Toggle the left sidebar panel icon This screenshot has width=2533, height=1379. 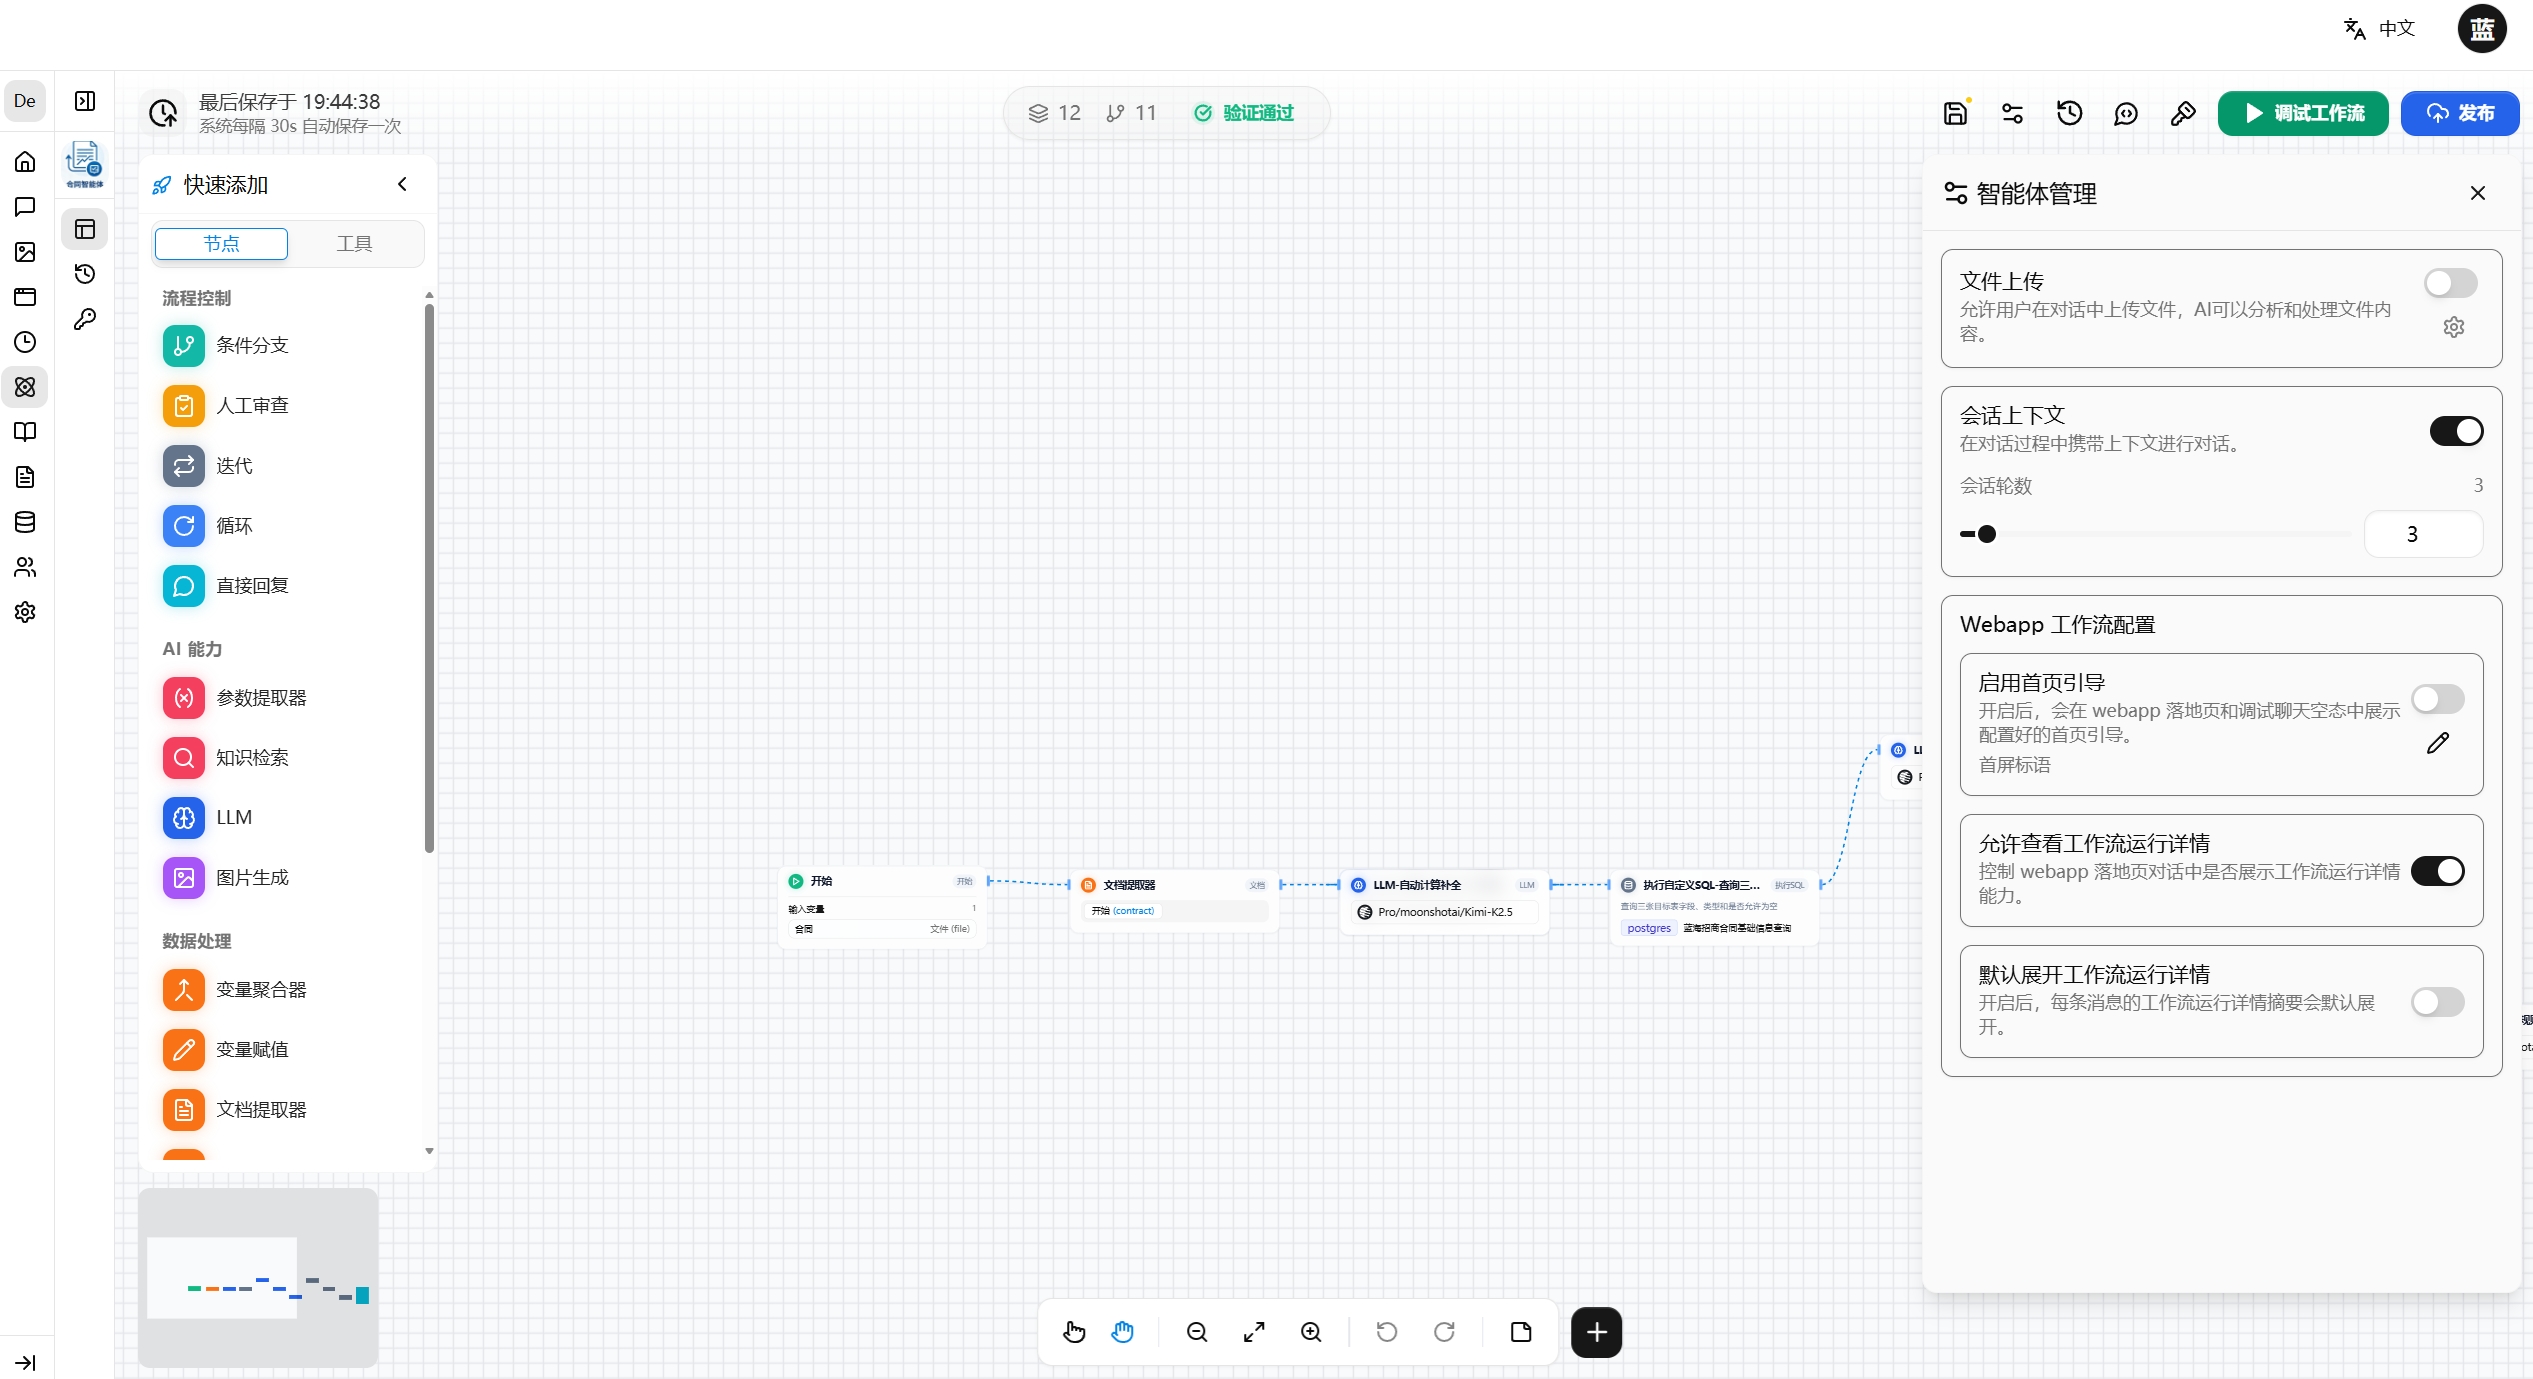click(x=85, y=101)
